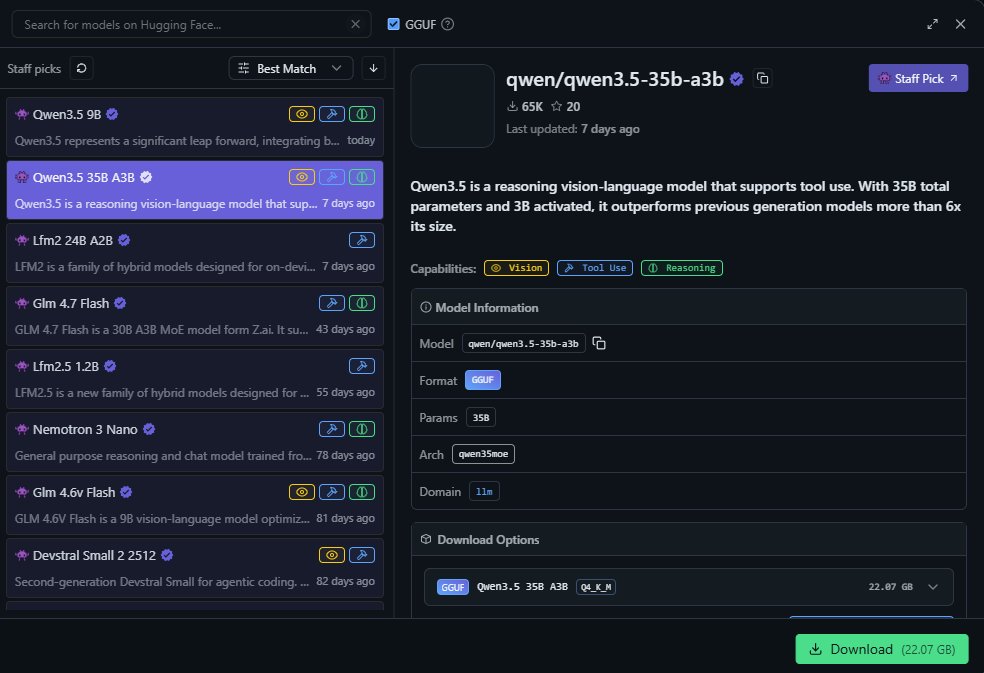Close the model browser dialog
The image size is (984, 673).
[x=960, y=24]
